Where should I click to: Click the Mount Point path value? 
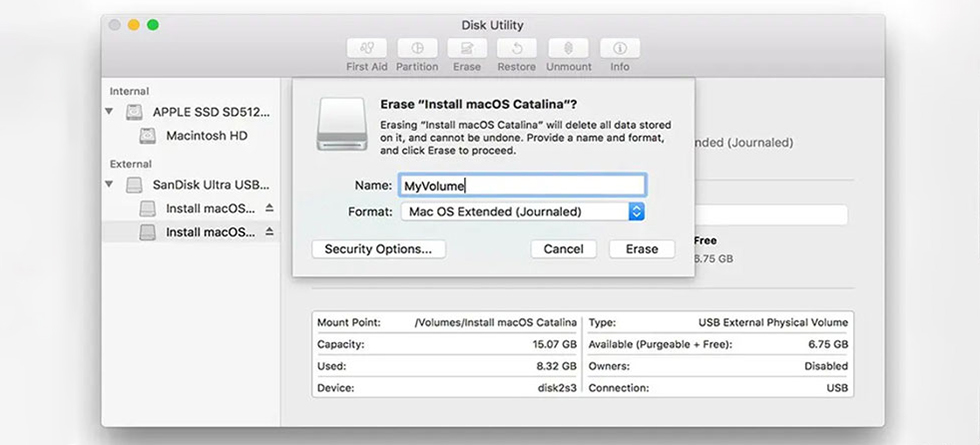(496, 323)
